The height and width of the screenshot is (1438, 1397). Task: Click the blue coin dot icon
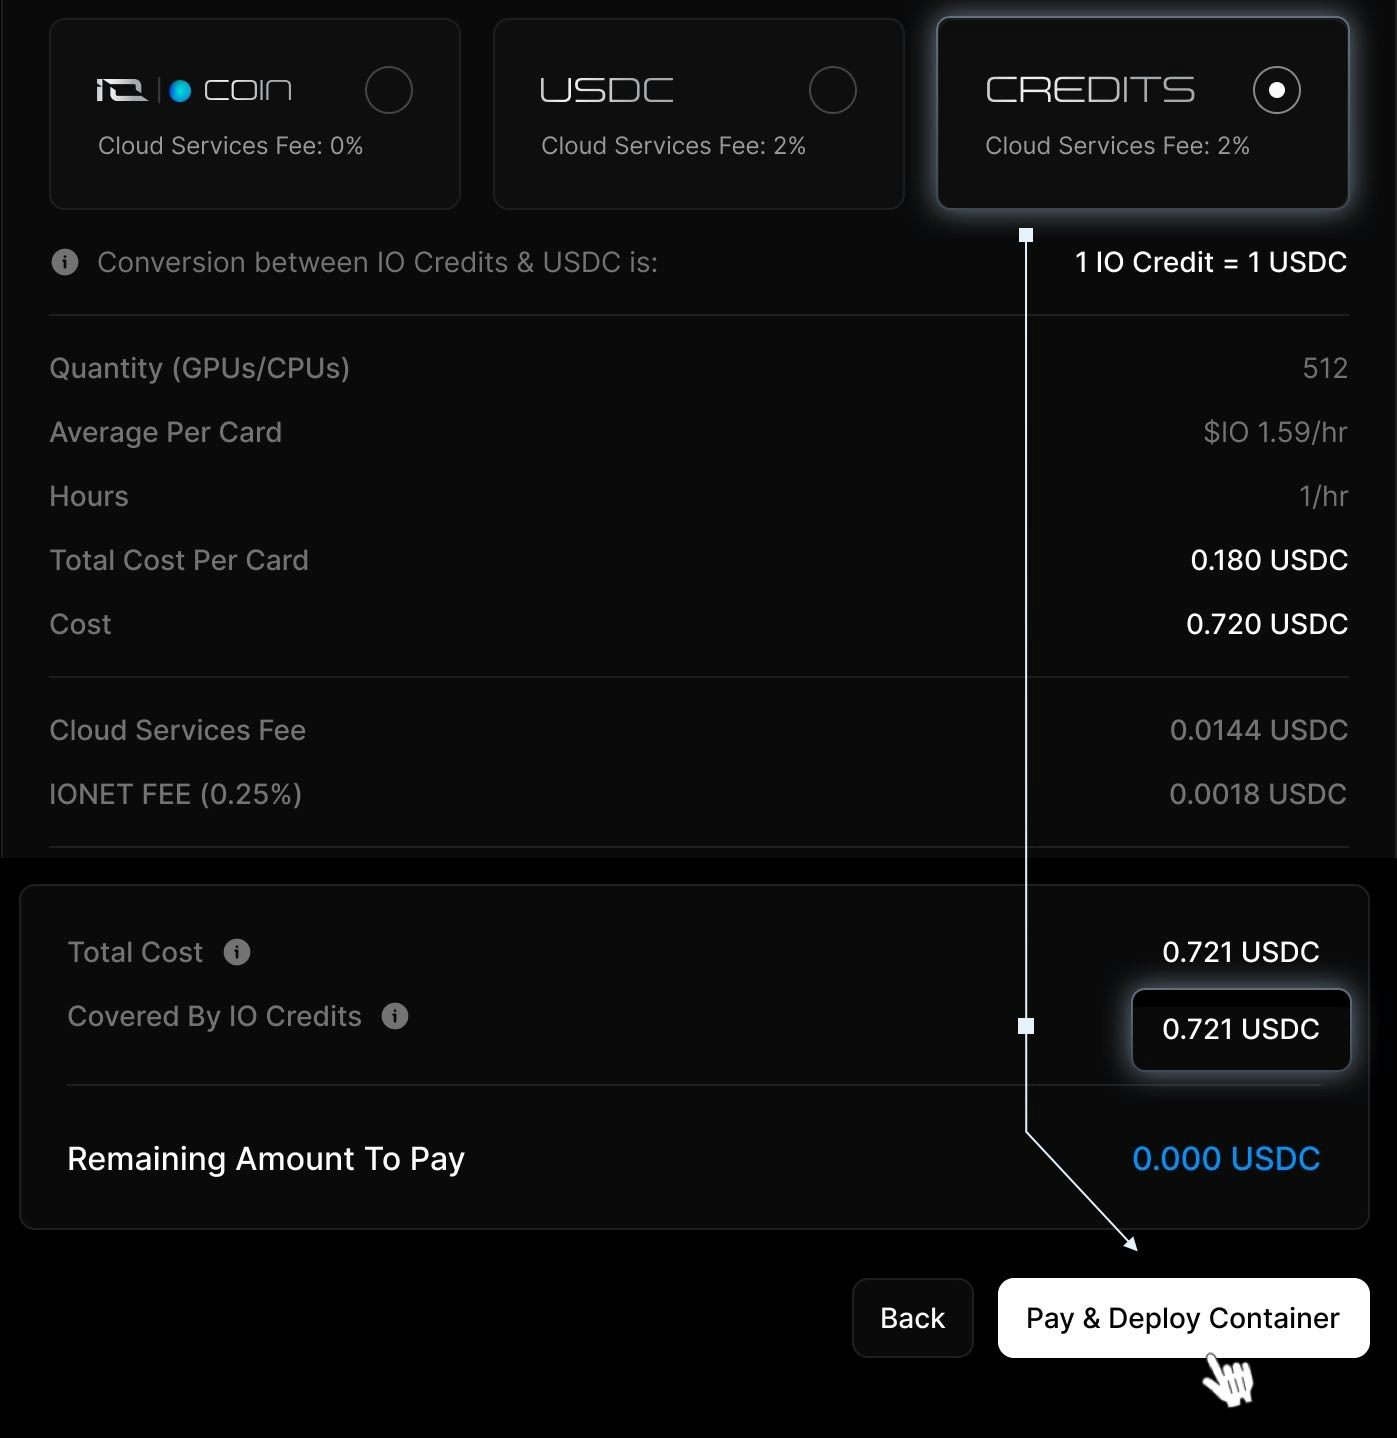(180, 91)
